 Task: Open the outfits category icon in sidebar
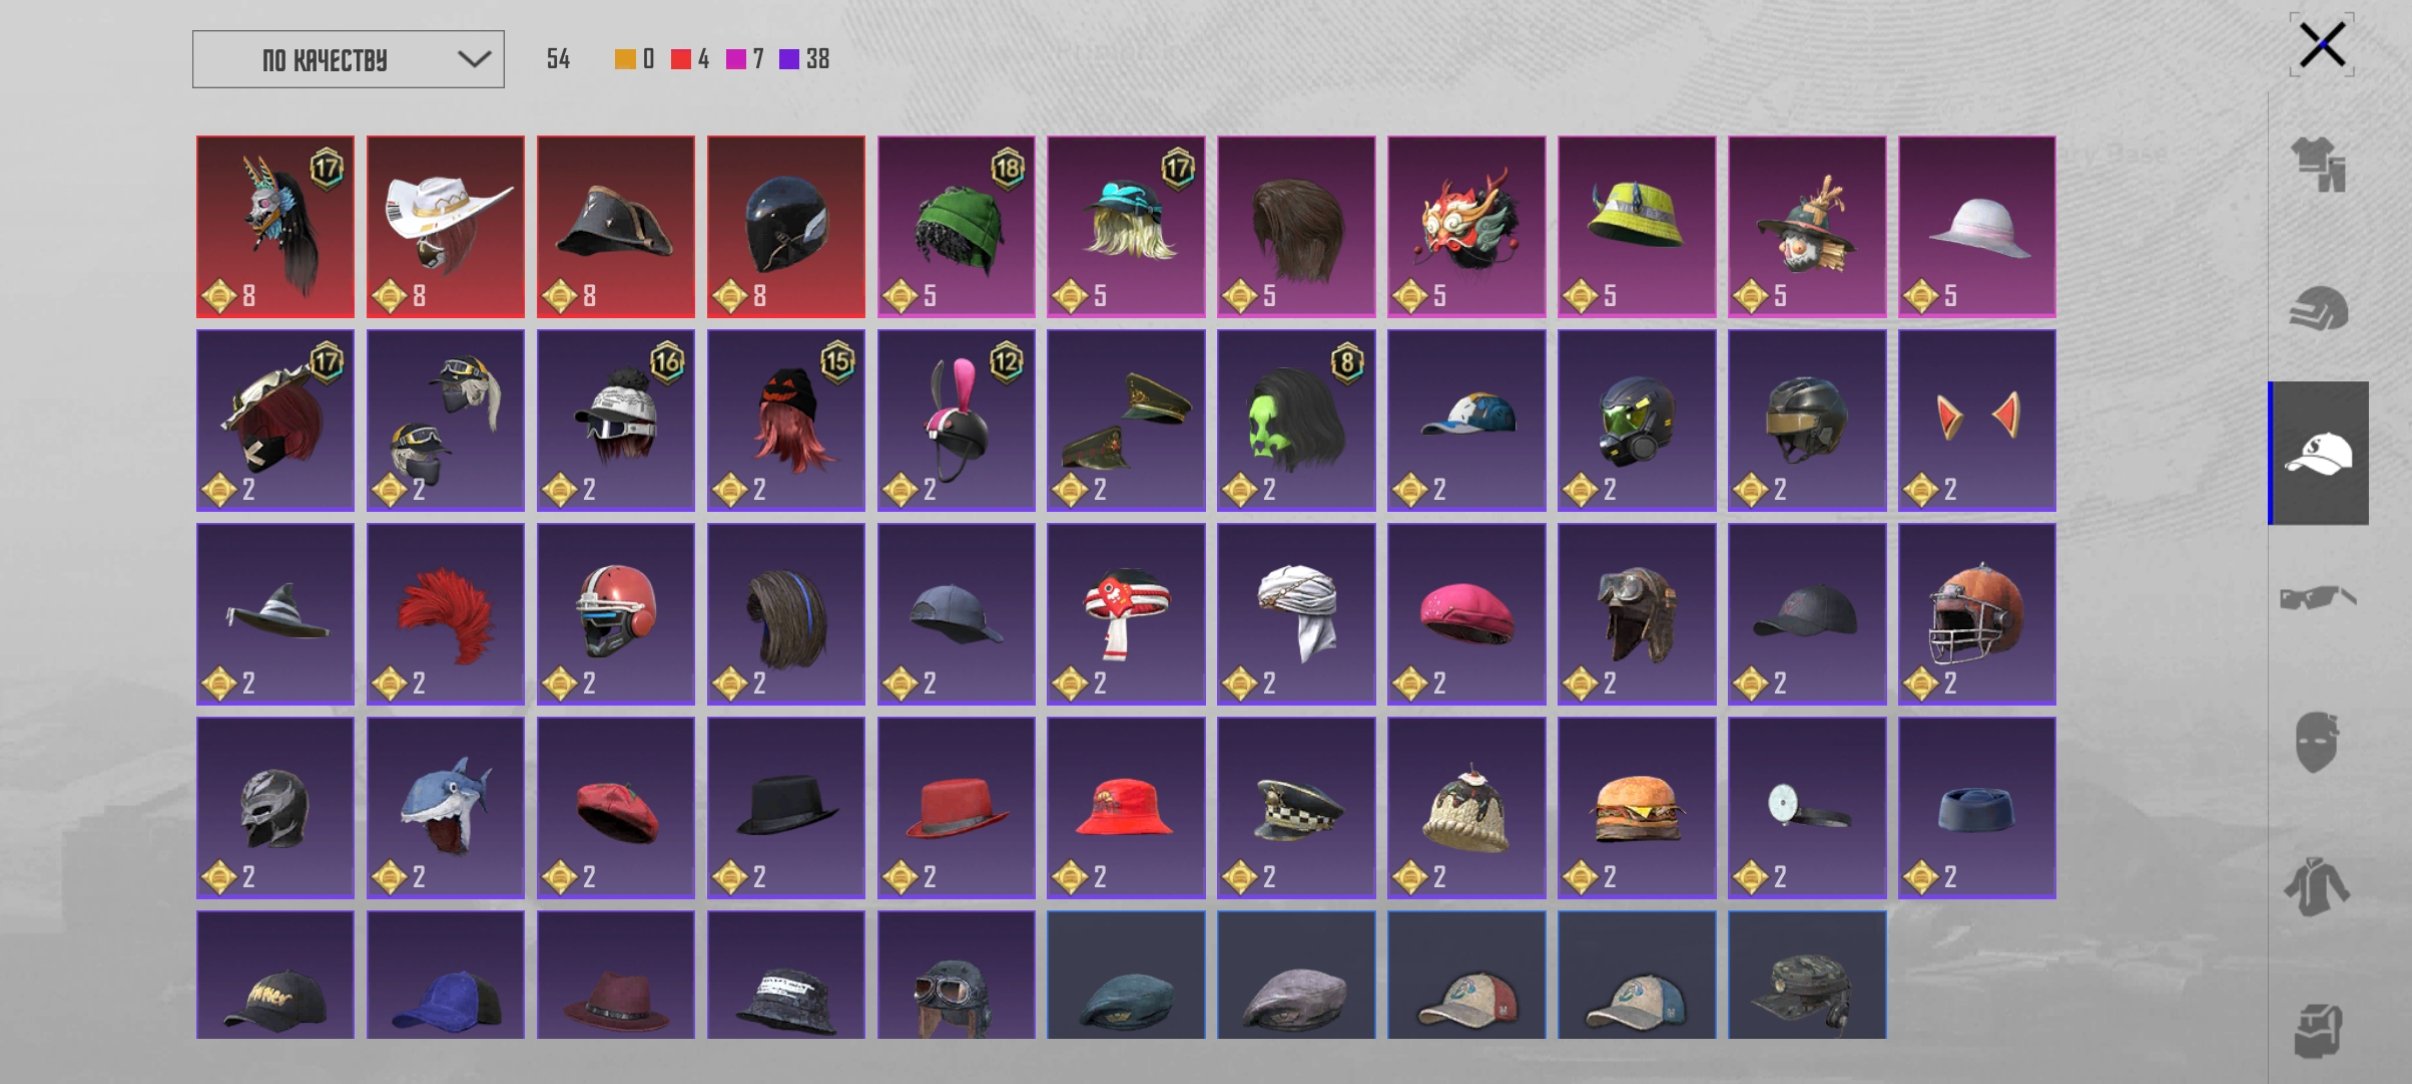[2319, 164]
